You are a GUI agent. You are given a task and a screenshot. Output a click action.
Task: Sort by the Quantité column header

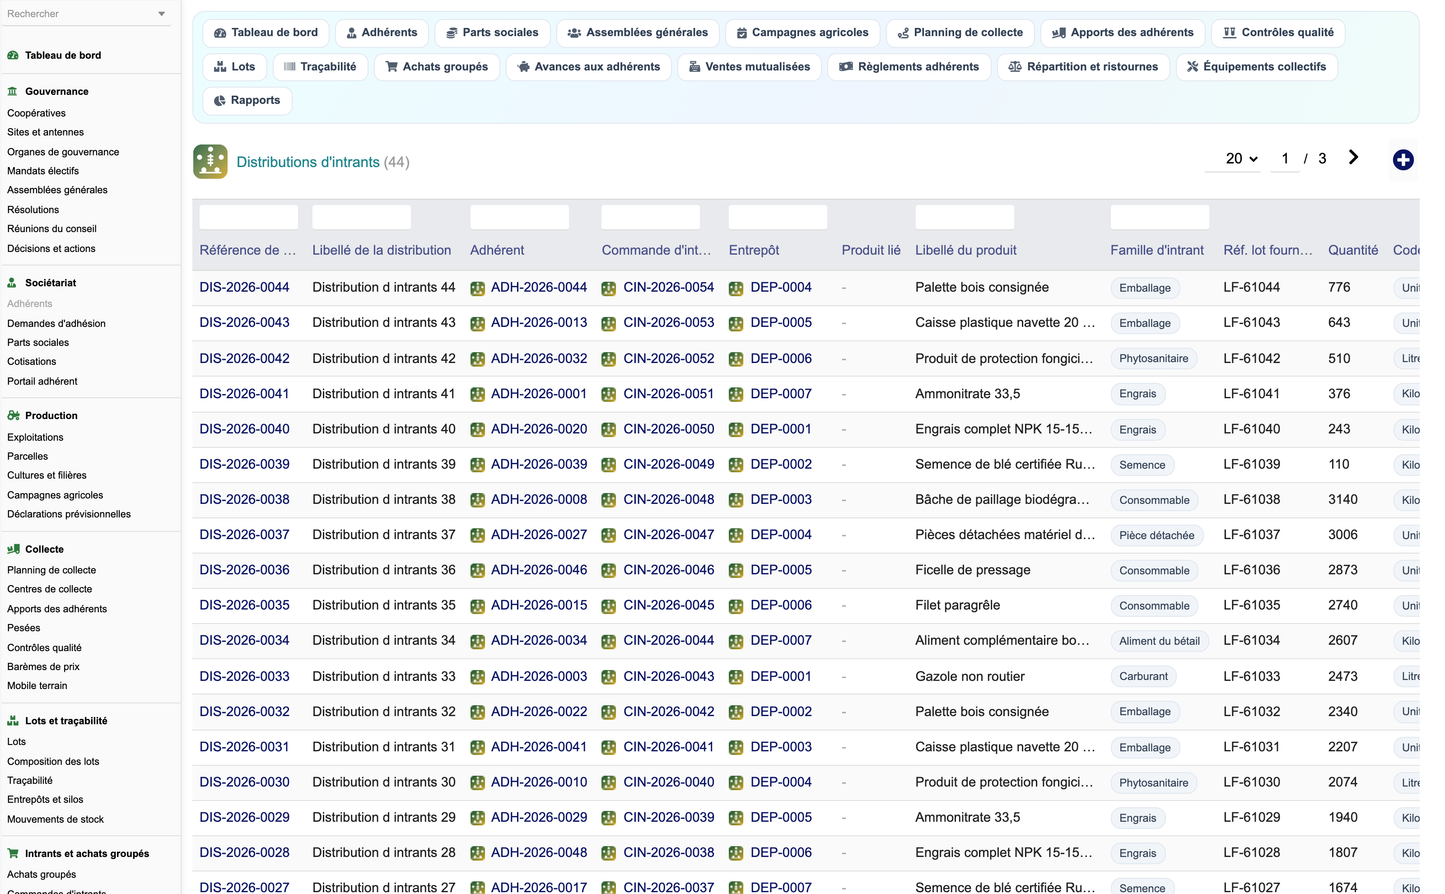pos(1353,250)
